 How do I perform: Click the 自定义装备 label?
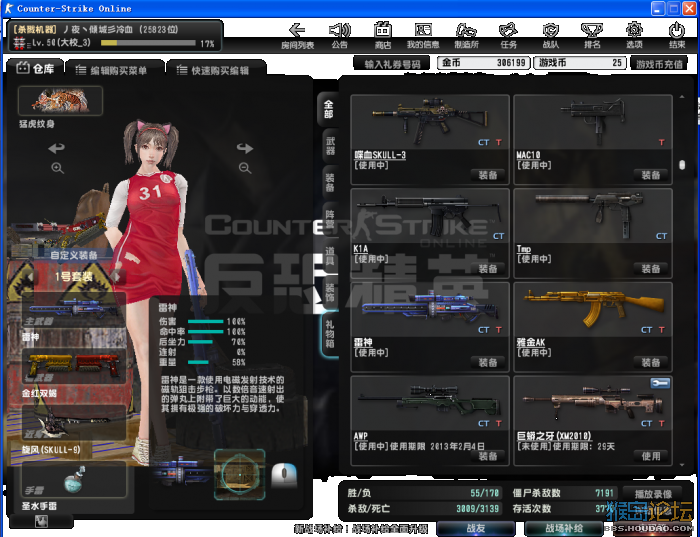coord(74,255)
